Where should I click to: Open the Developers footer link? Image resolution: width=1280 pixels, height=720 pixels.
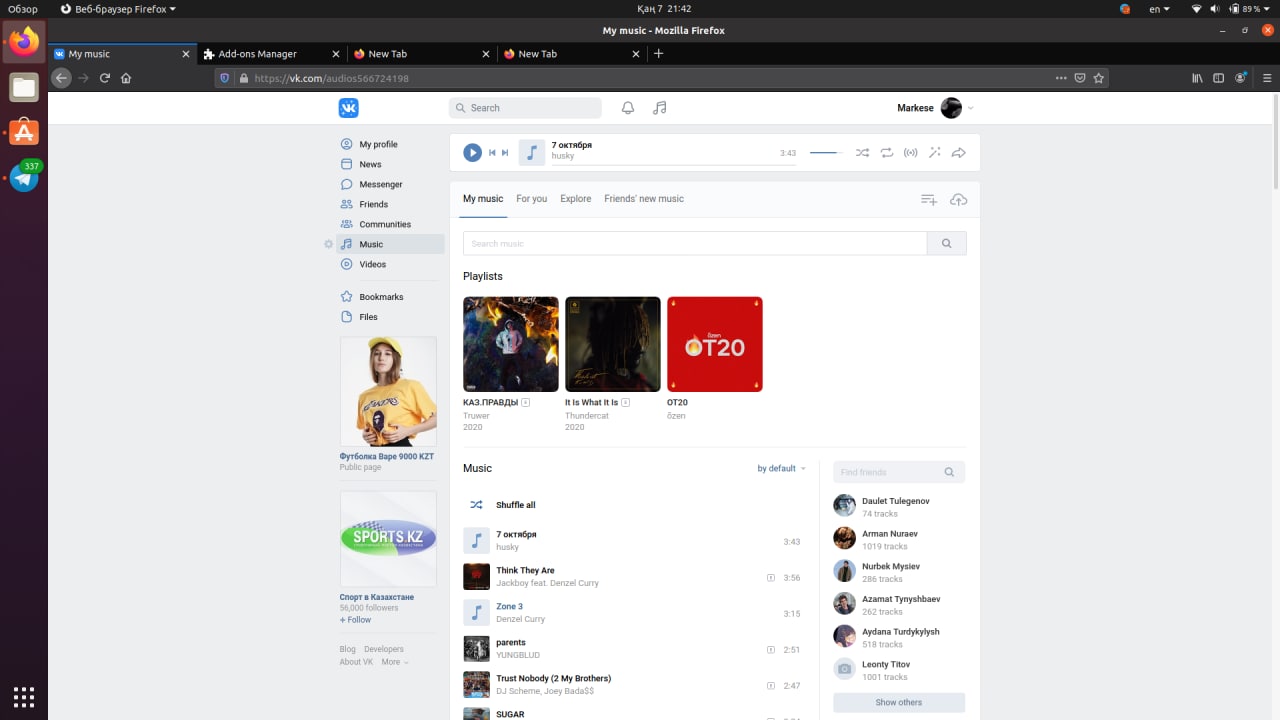click(384, 649)
